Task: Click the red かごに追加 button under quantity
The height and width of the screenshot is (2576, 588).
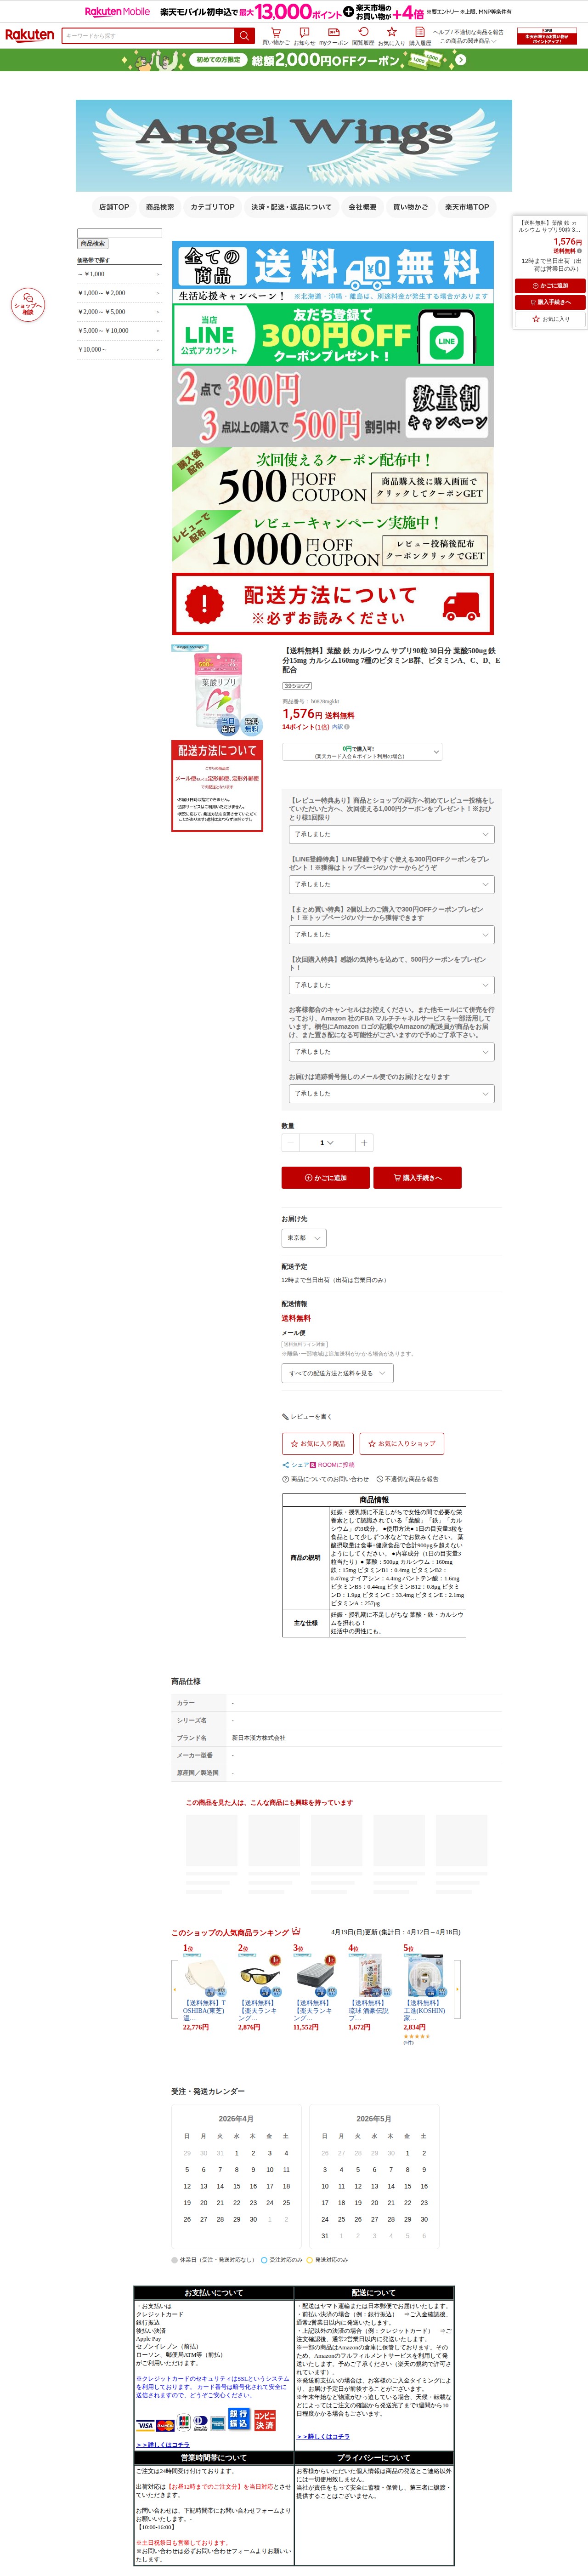Action: click(x=326, y=1178)
